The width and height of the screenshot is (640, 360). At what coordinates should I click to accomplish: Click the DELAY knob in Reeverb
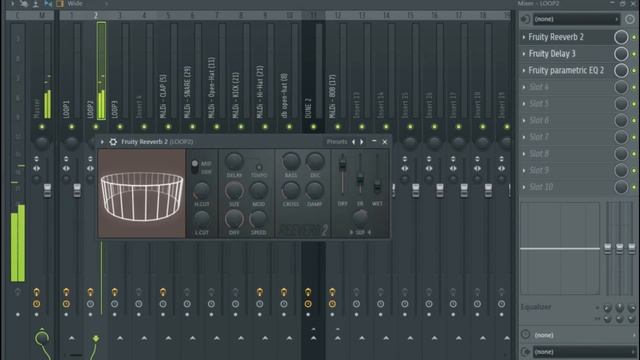coord(234,161)
